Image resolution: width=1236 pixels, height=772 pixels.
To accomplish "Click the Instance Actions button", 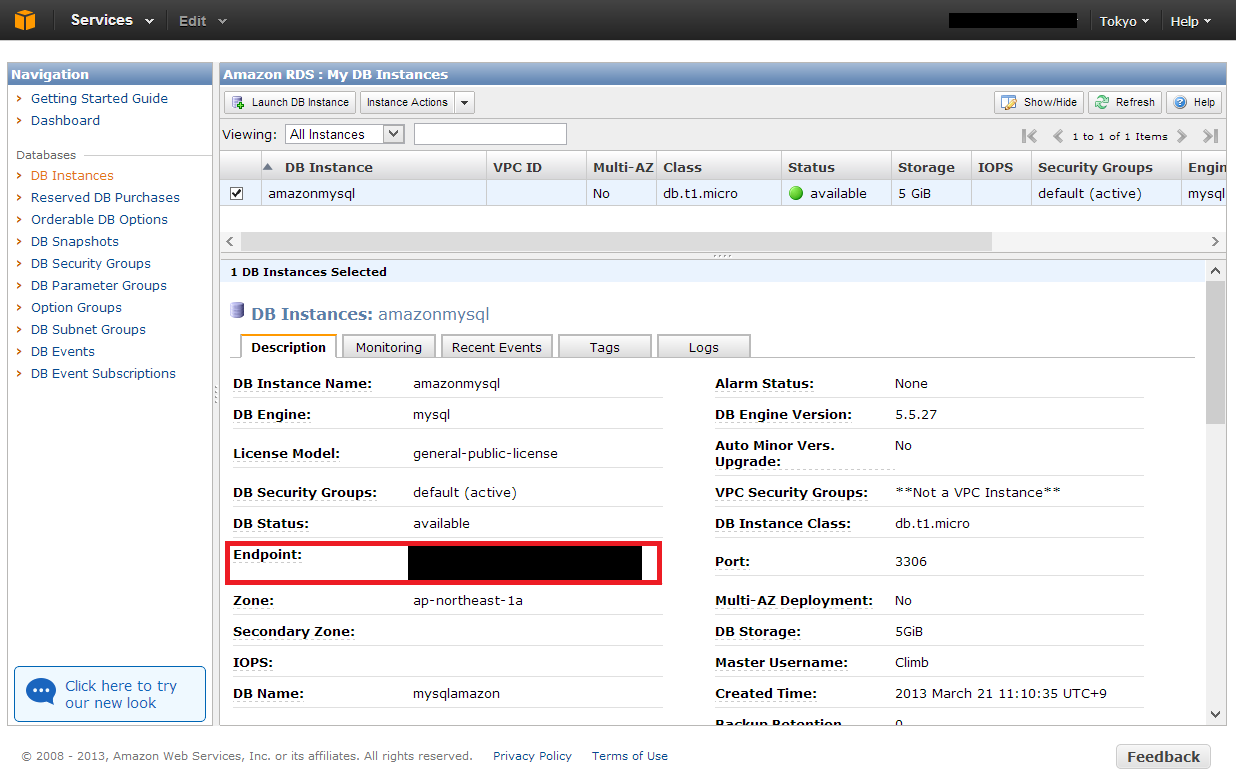I will (407, 102).
